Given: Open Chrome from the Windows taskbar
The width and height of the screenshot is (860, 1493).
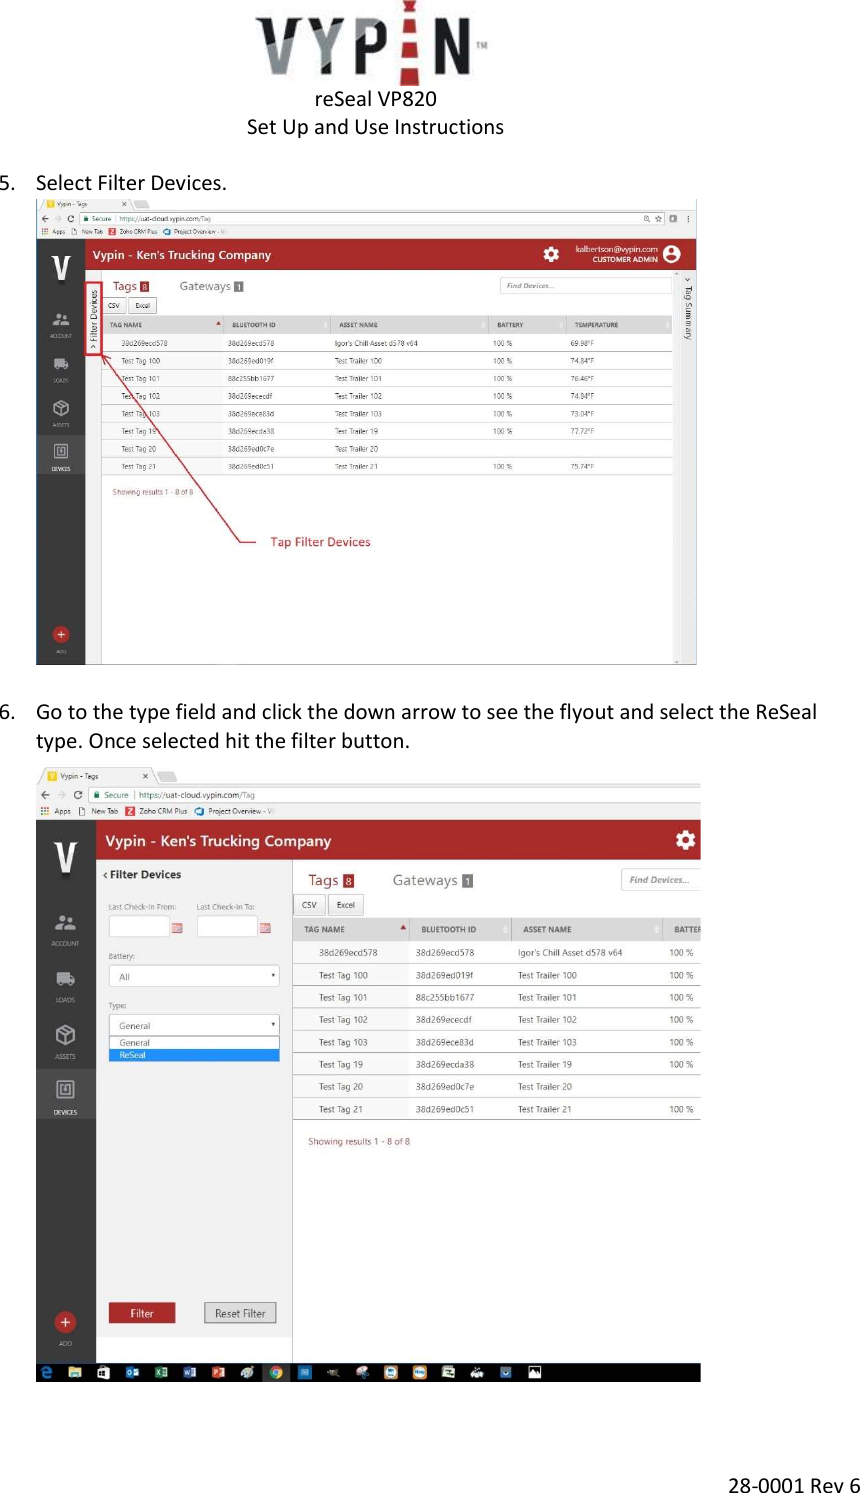Looking at the screenshot, I should 276,1372.
